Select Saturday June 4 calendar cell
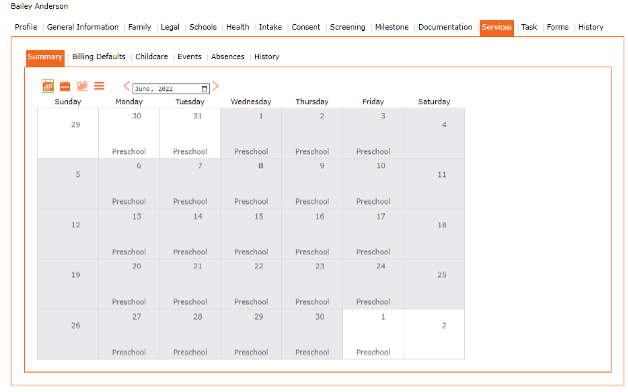This screenshot has width=628, height=392. coord(434,133)
